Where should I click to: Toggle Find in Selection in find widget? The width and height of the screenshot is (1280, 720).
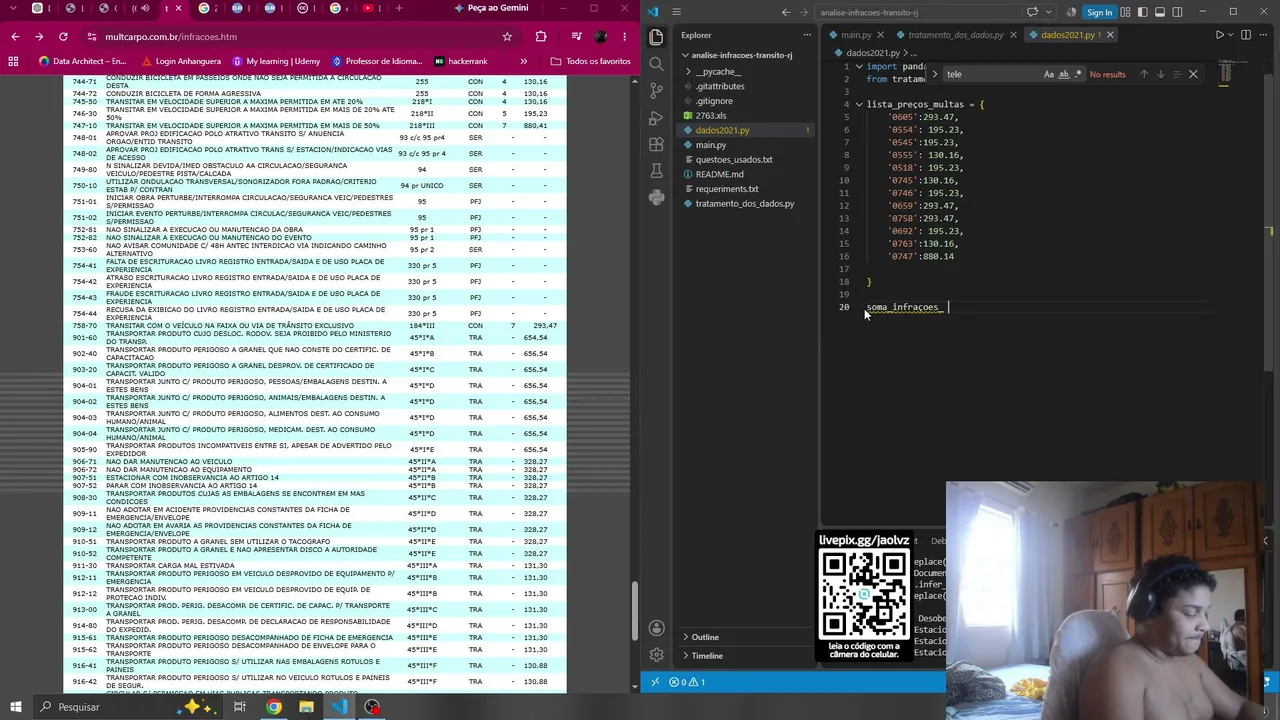coord(1176,74)
